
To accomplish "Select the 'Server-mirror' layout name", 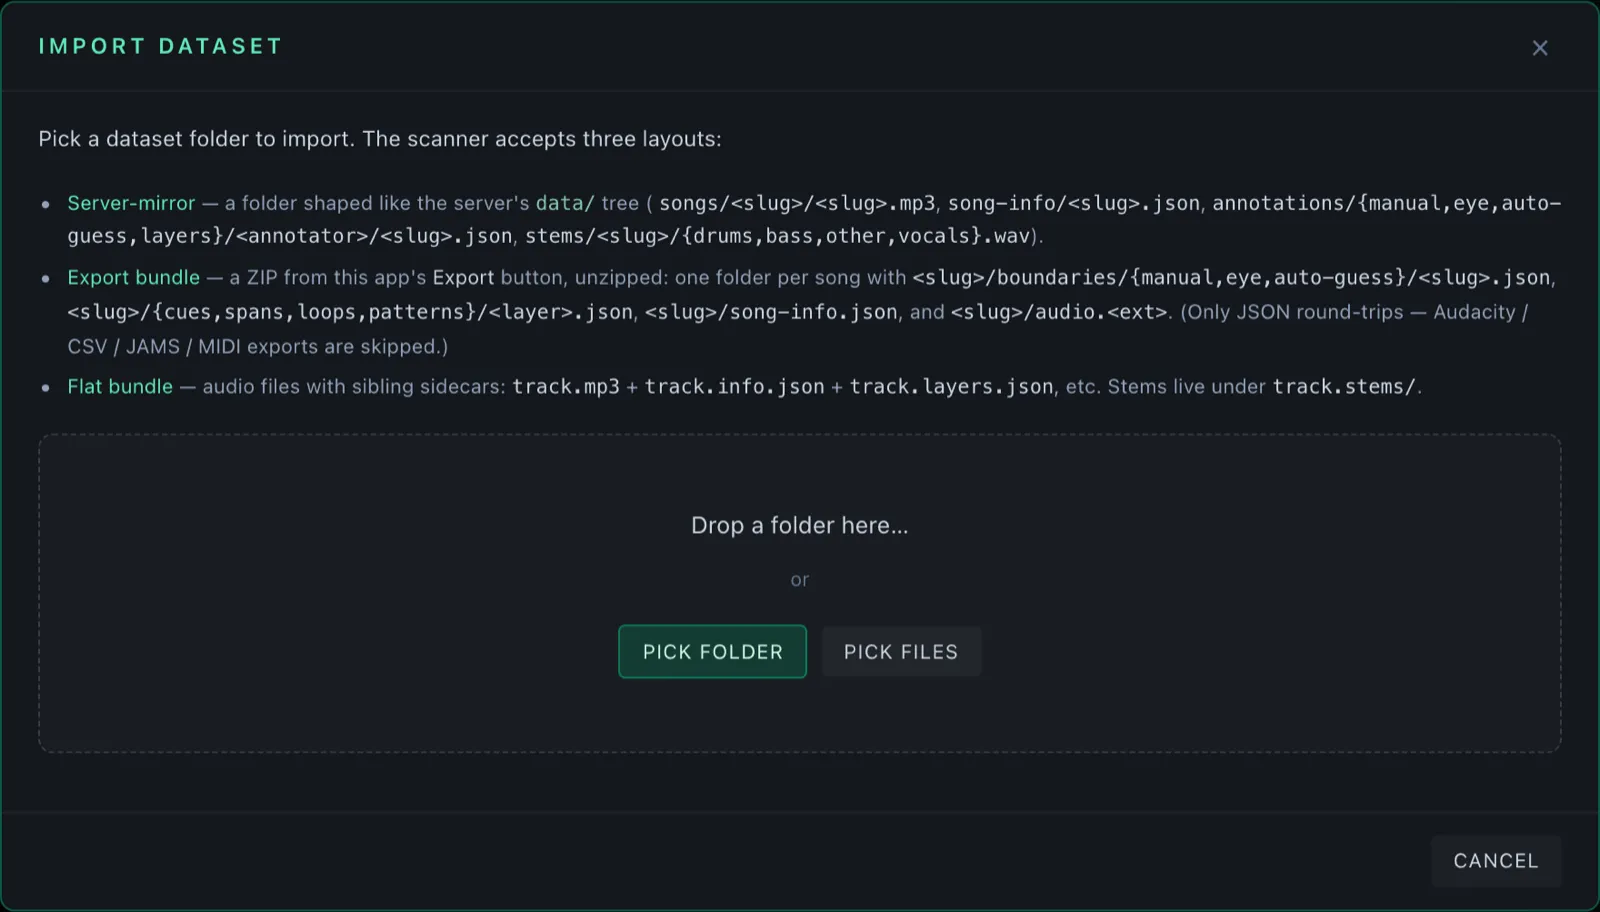I will click(131, 203).
